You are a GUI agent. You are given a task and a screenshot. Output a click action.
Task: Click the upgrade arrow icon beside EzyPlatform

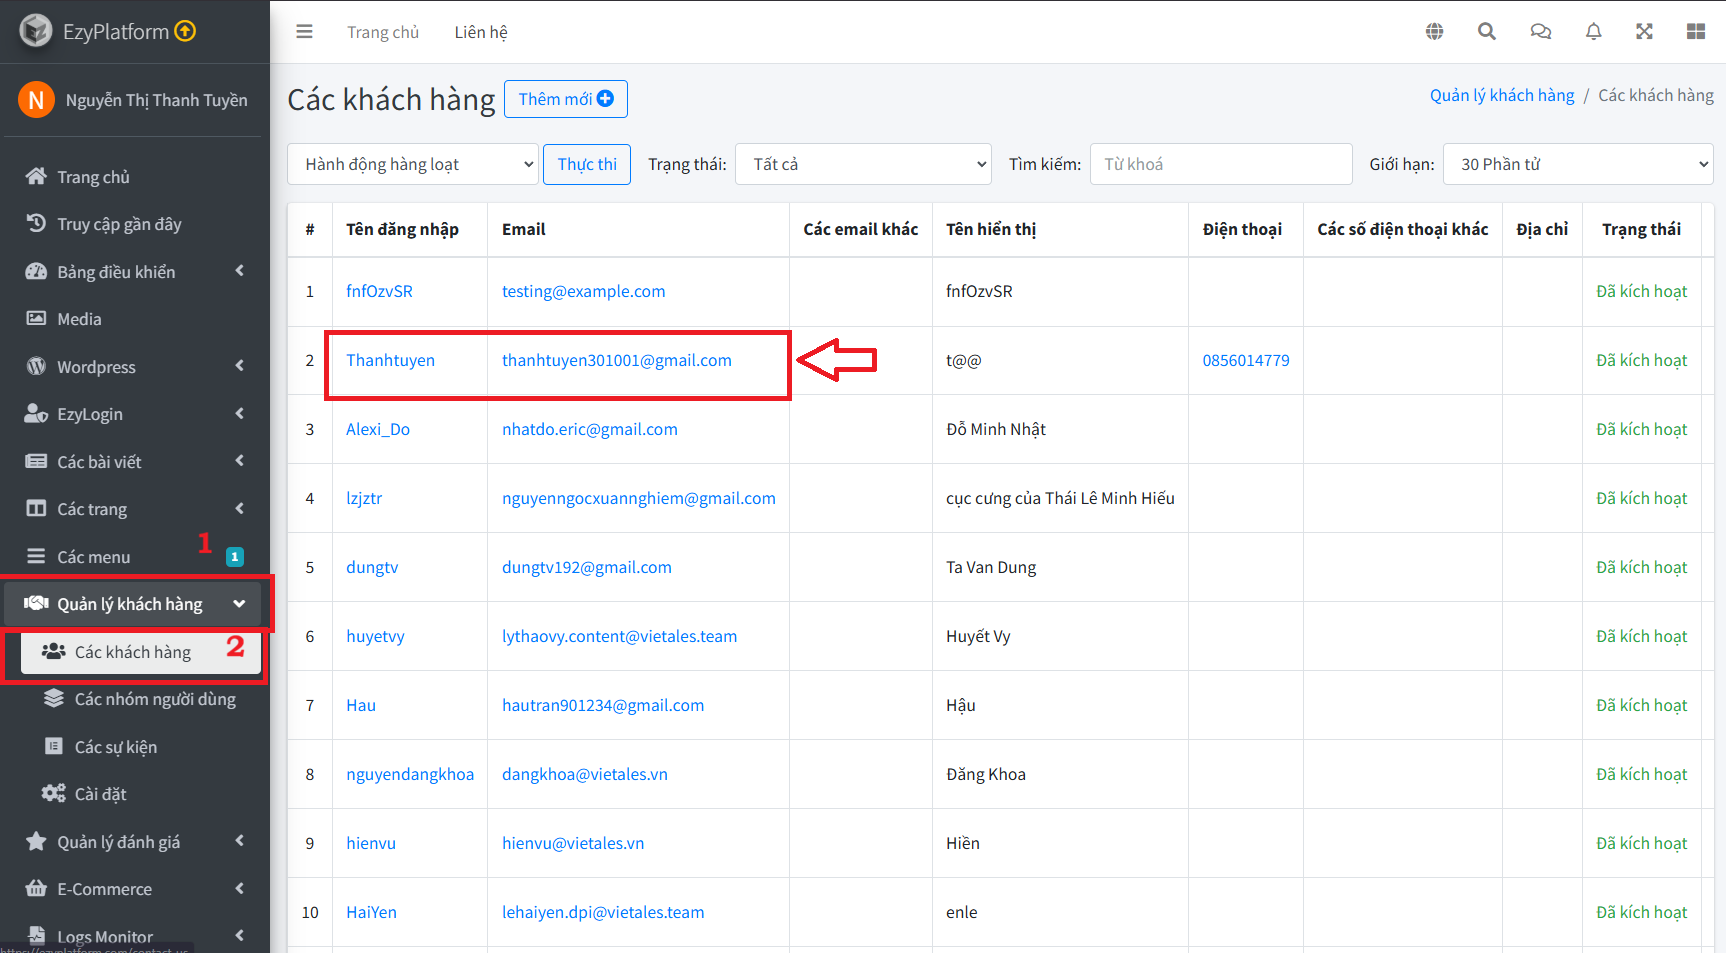tap(185, 31)
